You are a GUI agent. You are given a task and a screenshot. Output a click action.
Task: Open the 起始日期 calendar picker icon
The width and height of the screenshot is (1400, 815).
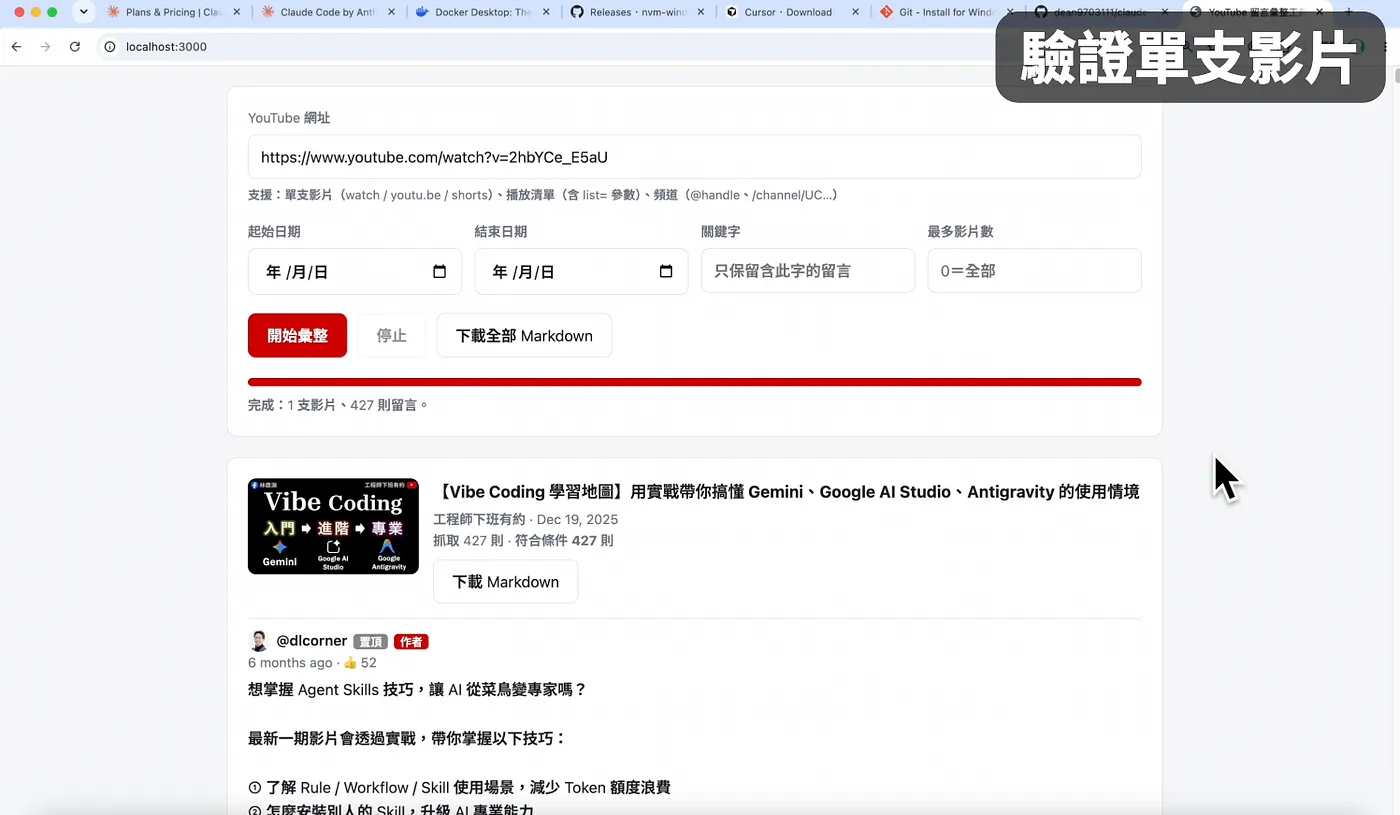coord(439,271)
